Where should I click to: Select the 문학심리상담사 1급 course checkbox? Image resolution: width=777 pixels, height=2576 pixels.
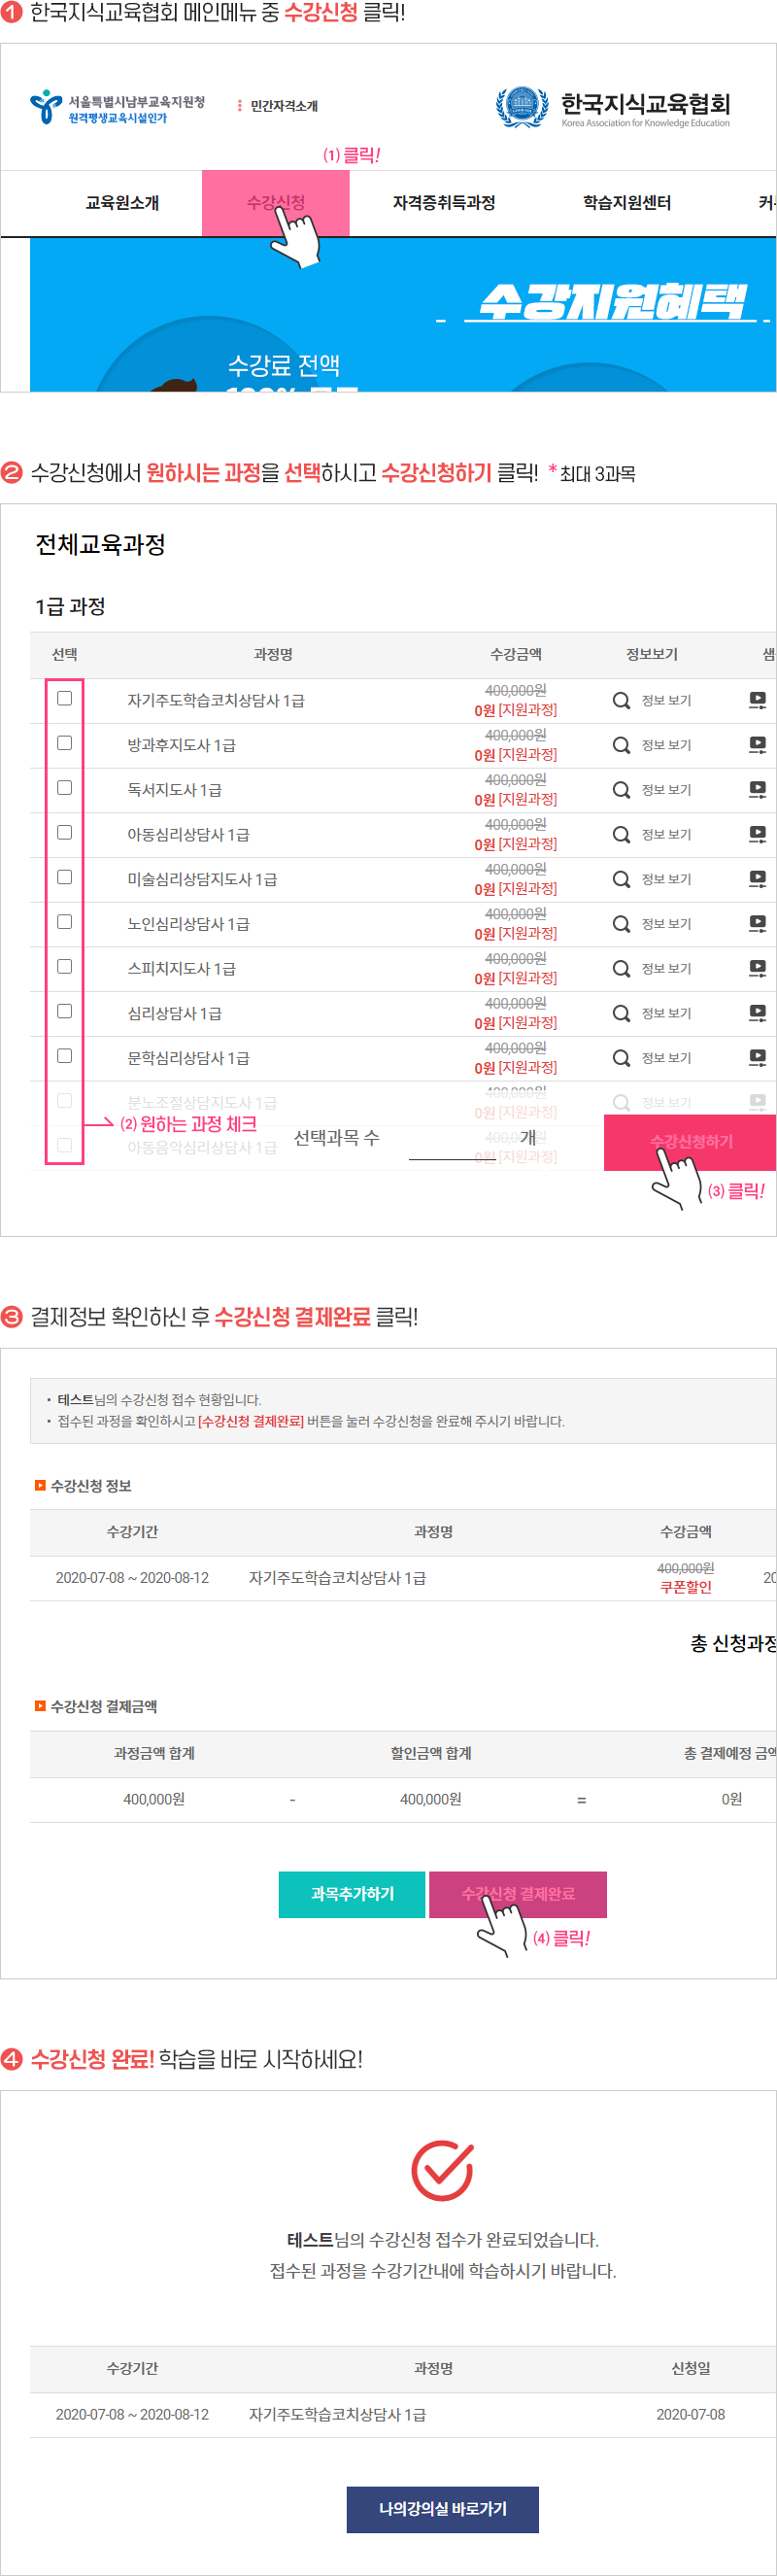(x=65, y=1056)
